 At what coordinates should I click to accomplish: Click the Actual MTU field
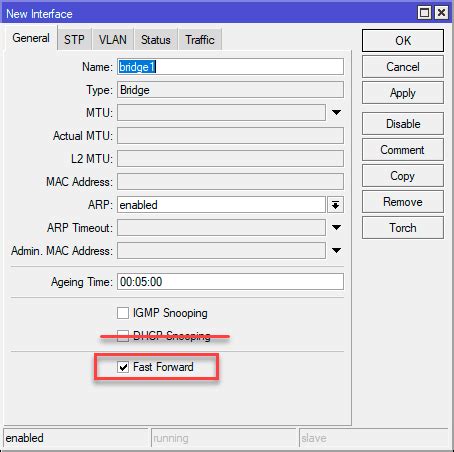230,136
